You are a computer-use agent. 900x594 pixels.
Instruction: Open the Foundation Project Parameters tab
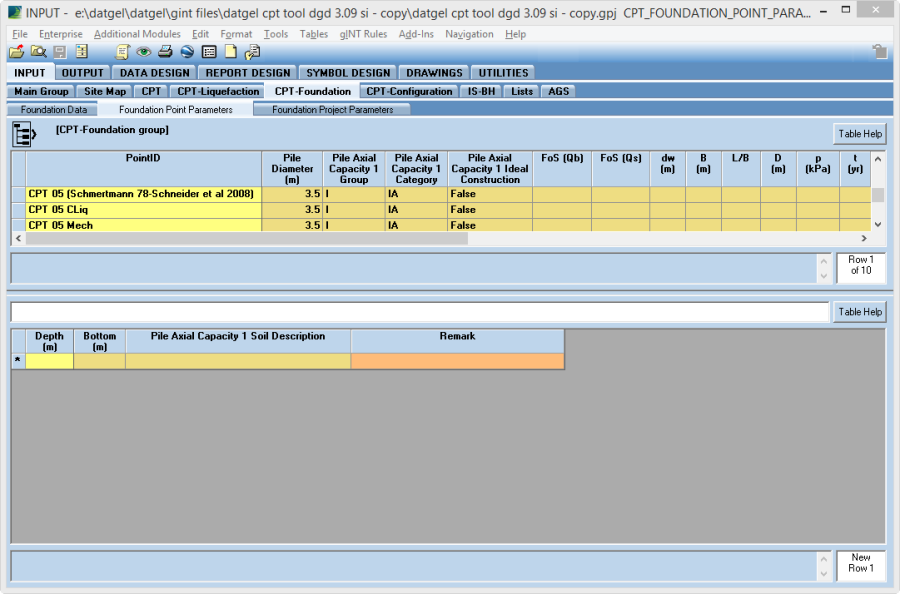click(x=332, y=110)
